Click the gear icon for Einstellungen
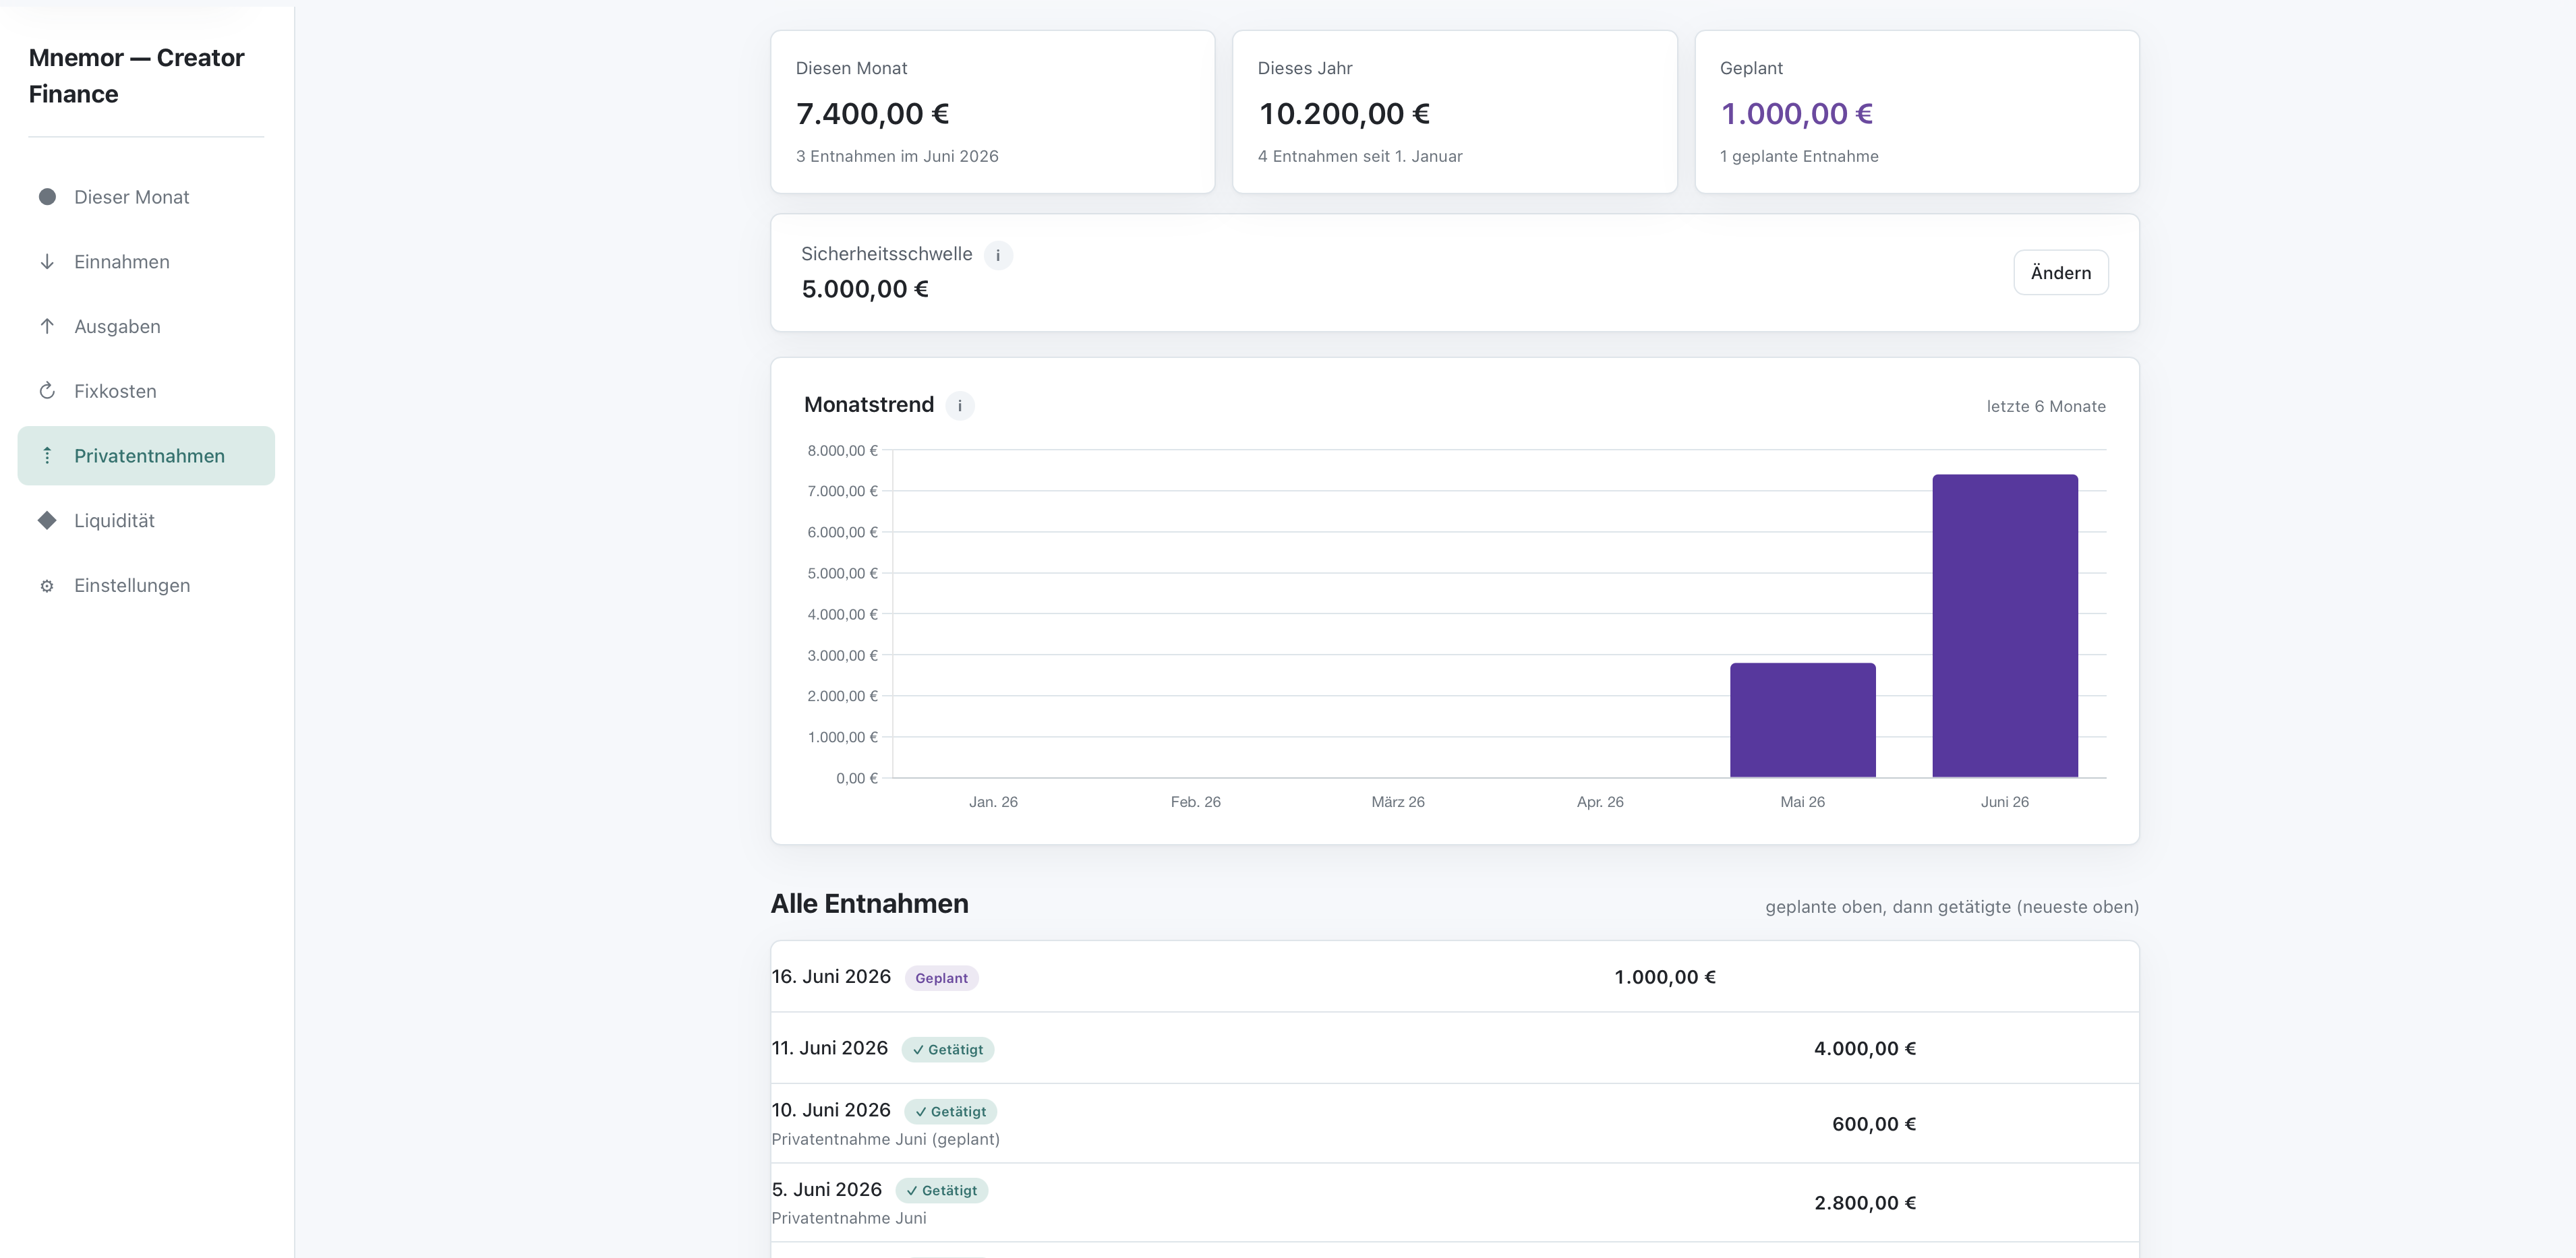This screenshot has width=2576, height=1258. click(47, 586)
